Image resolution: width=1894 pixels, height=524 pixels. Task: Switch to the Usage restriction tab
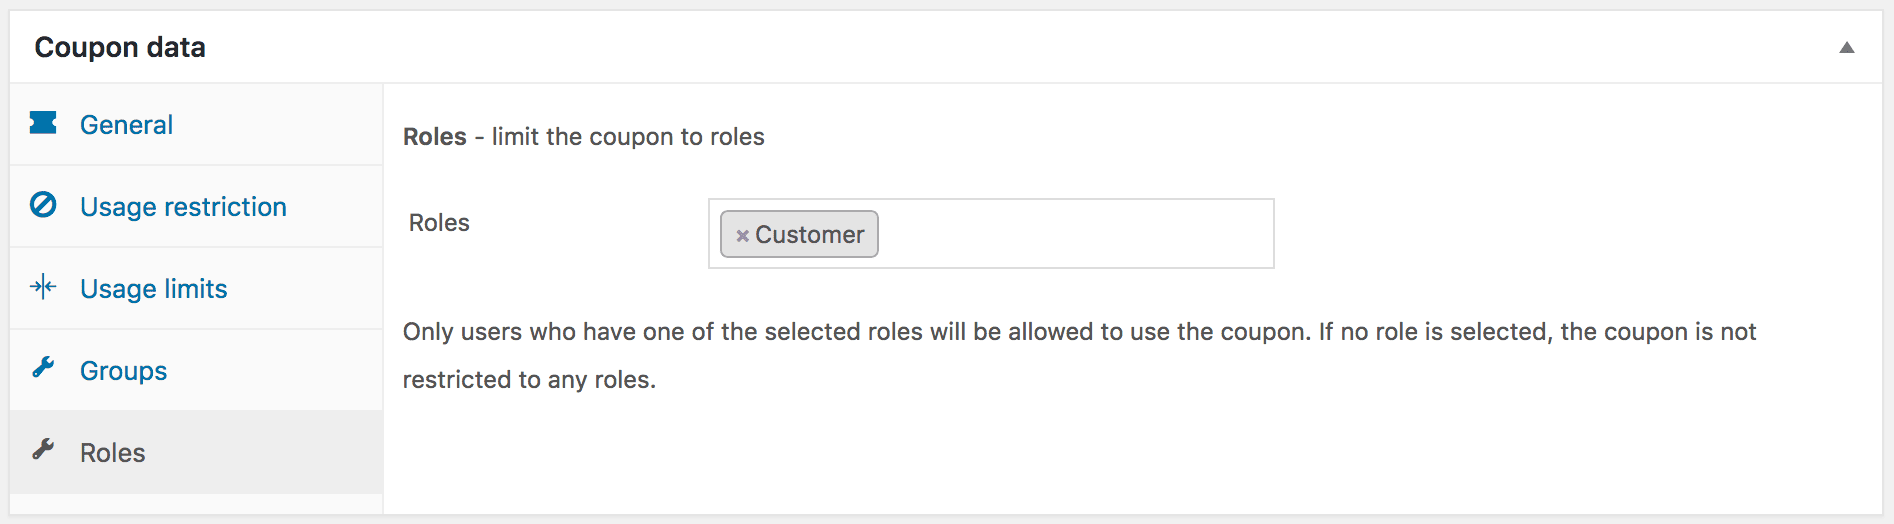(x=183, y=207)
